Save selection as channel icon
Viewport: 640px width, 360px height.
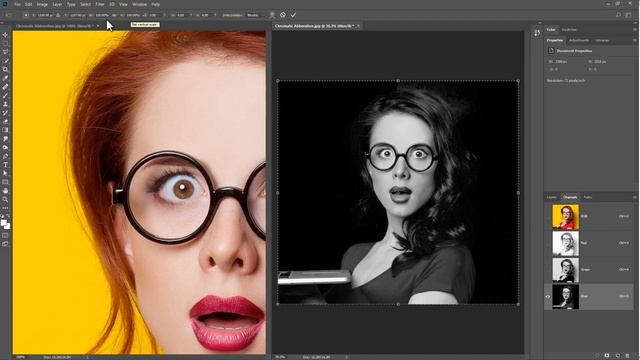point(607,356)
